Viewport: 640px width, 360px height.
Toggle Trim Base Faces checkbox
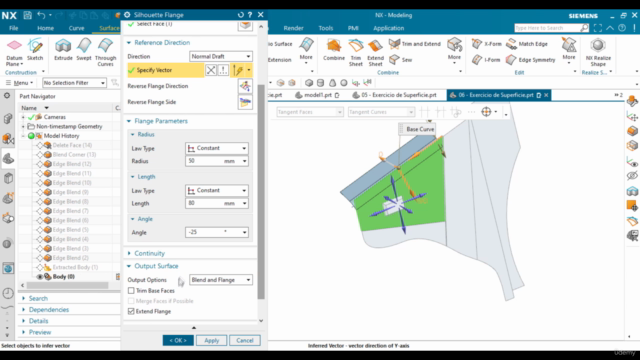[x=131, y=291]
